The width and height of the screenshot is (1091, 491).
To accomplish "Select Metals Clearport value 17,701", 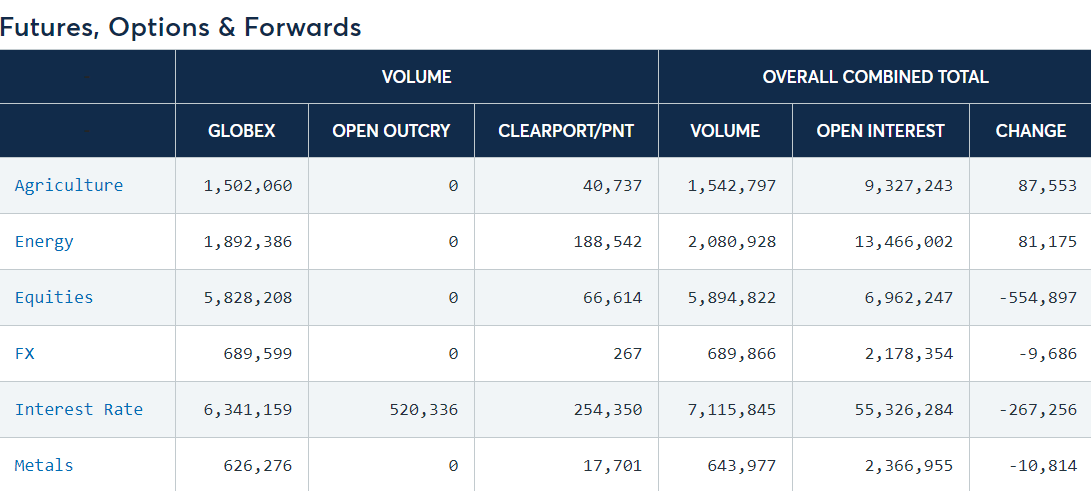I will tap(613, 466).
